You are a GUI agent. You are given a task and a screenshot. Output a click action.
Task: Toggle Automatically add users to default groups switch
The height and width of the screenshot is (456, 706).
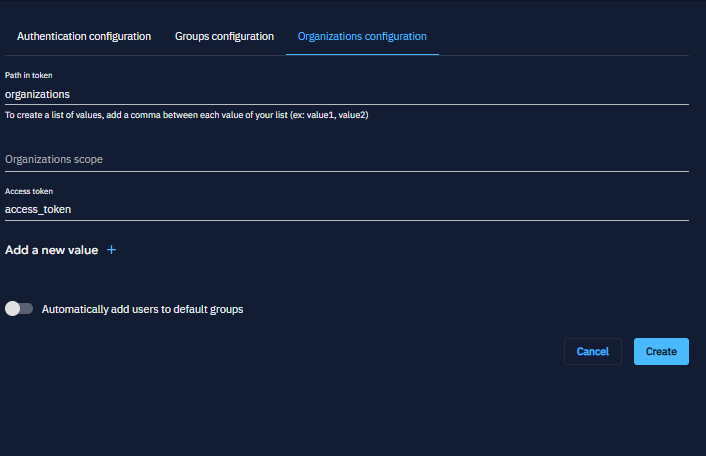[19, 309]
